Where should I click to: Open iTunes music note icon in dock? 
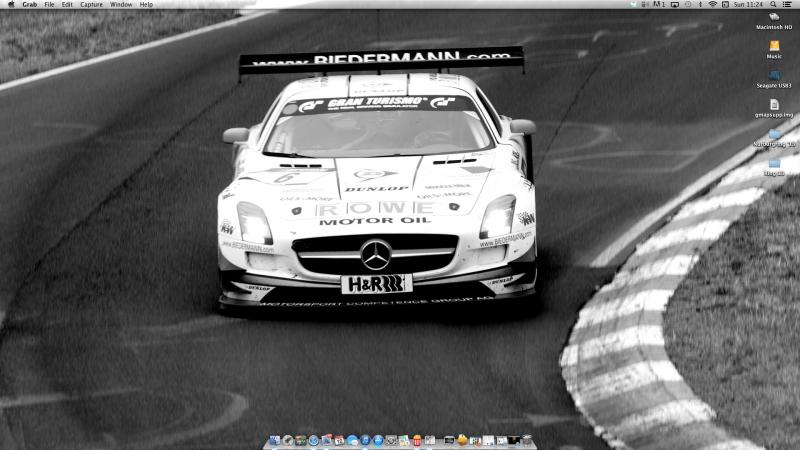tap(365, 440)
